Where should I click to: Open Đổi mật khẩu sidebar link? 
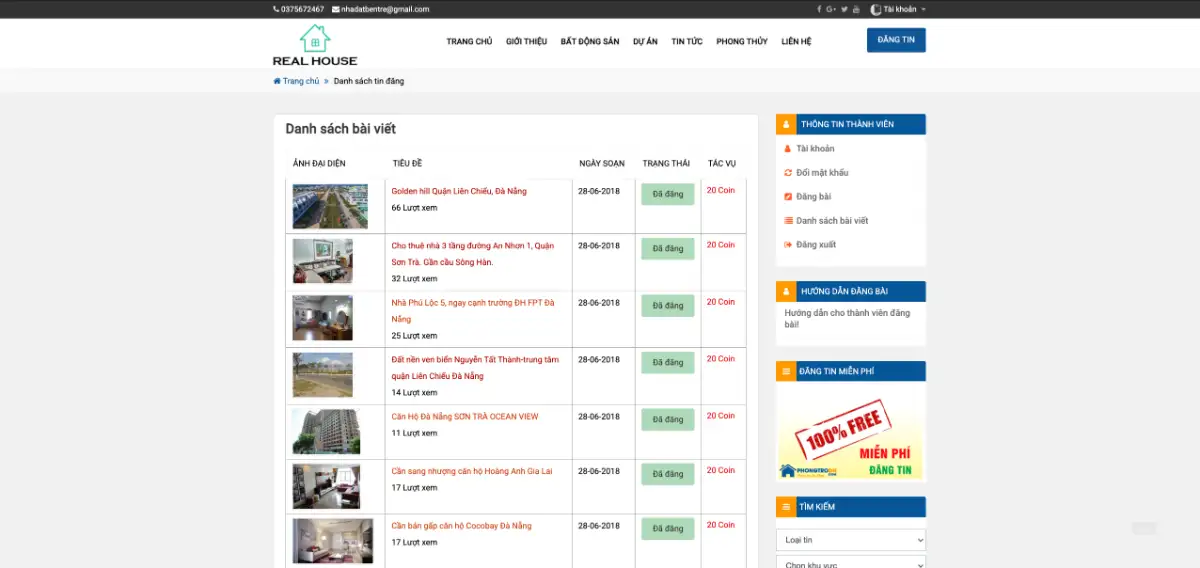coord(822,172)
